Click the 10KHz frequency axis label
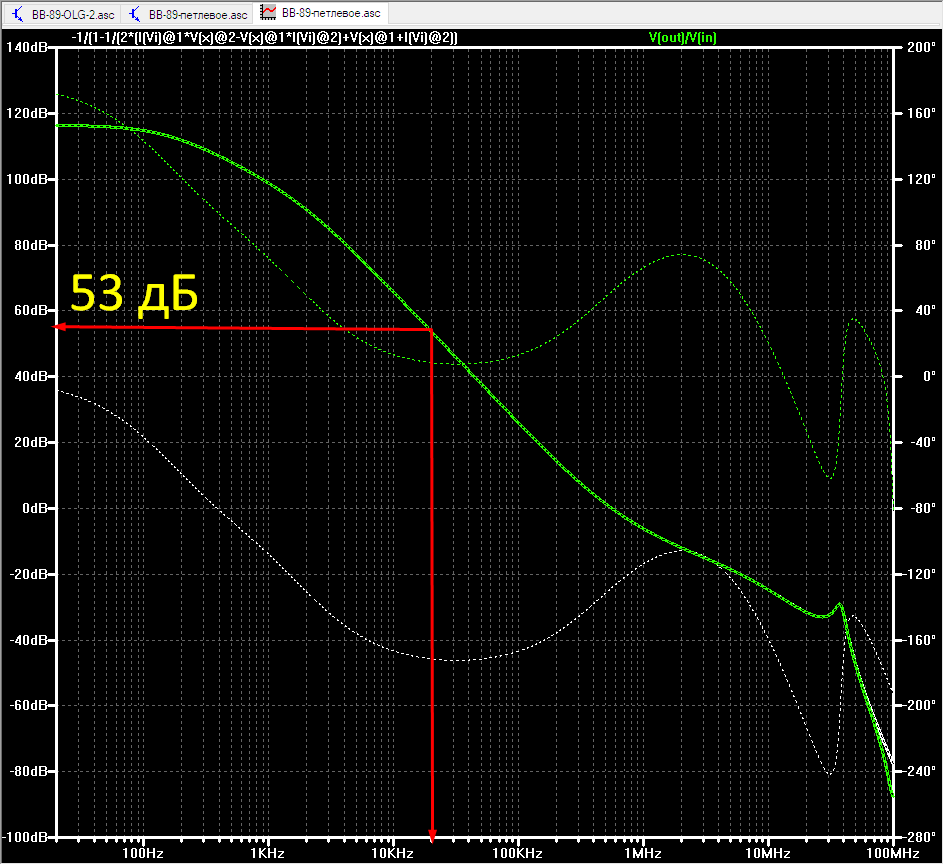The height and width of the screenshot is (865, 943). pyautogui.click(x=392, y=853)
